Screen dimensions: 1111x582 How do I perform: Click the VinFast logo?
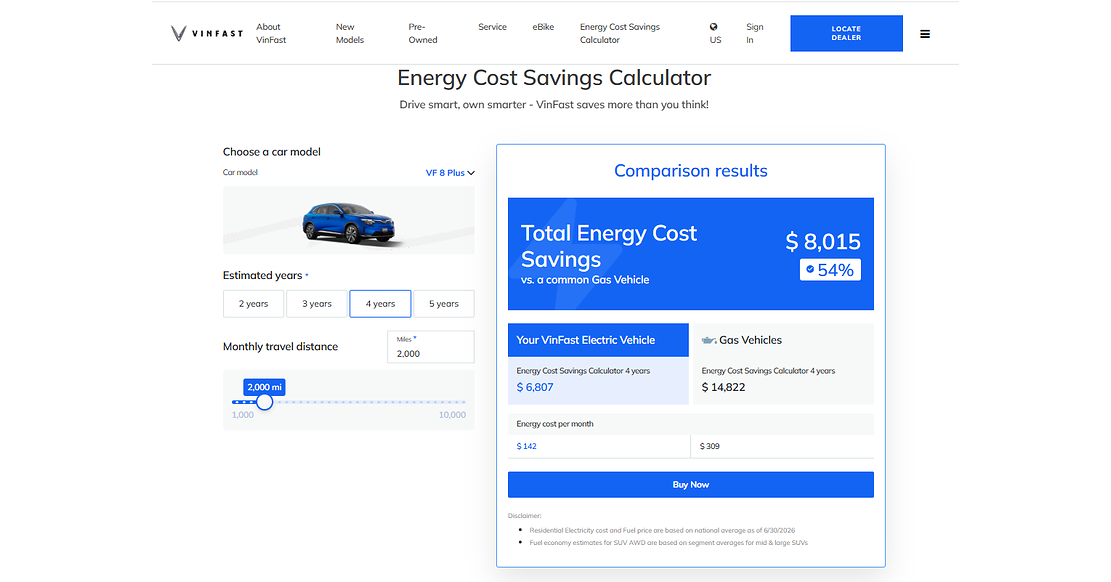[x=206, y=33]
